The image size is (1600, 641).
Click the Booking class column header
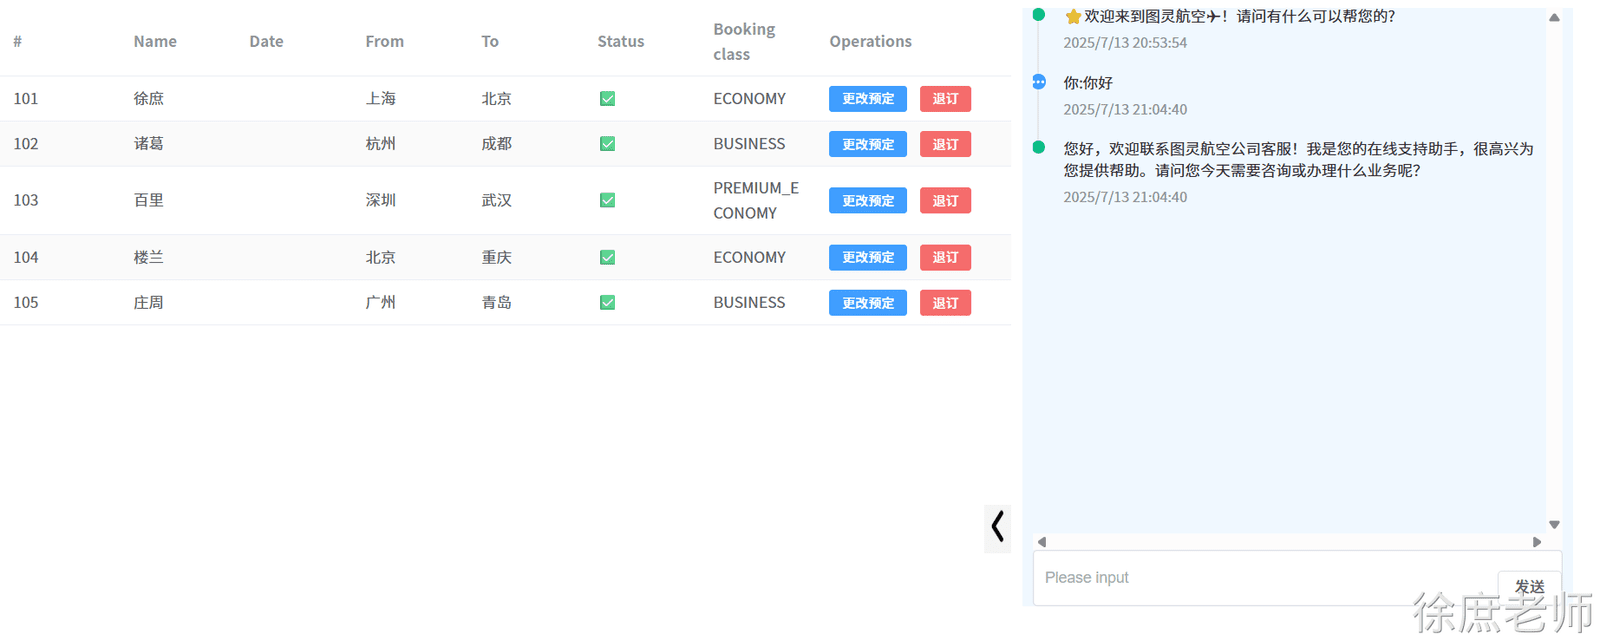tap(744, 41)
